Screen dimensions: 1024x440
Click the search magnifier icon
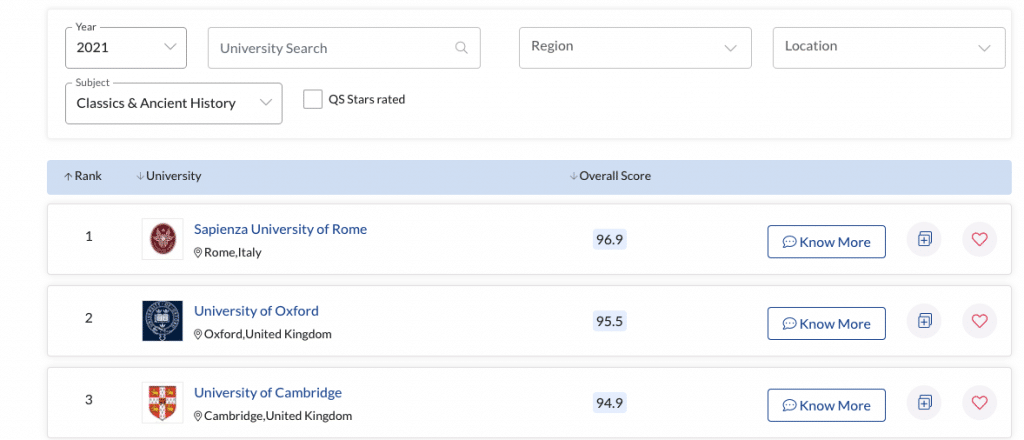click(461, 48)
